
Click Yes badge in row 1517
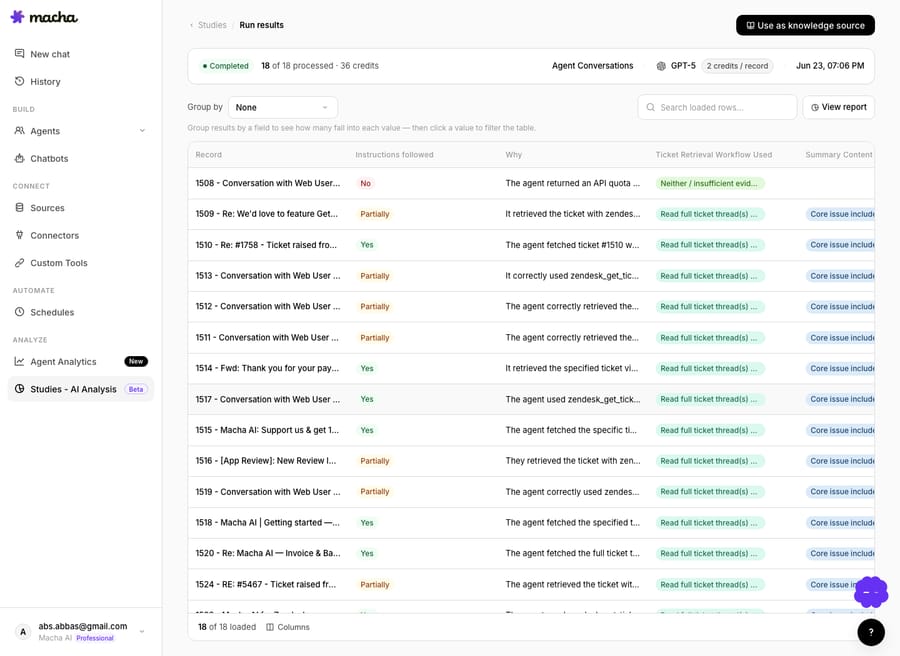pos(367,399)
